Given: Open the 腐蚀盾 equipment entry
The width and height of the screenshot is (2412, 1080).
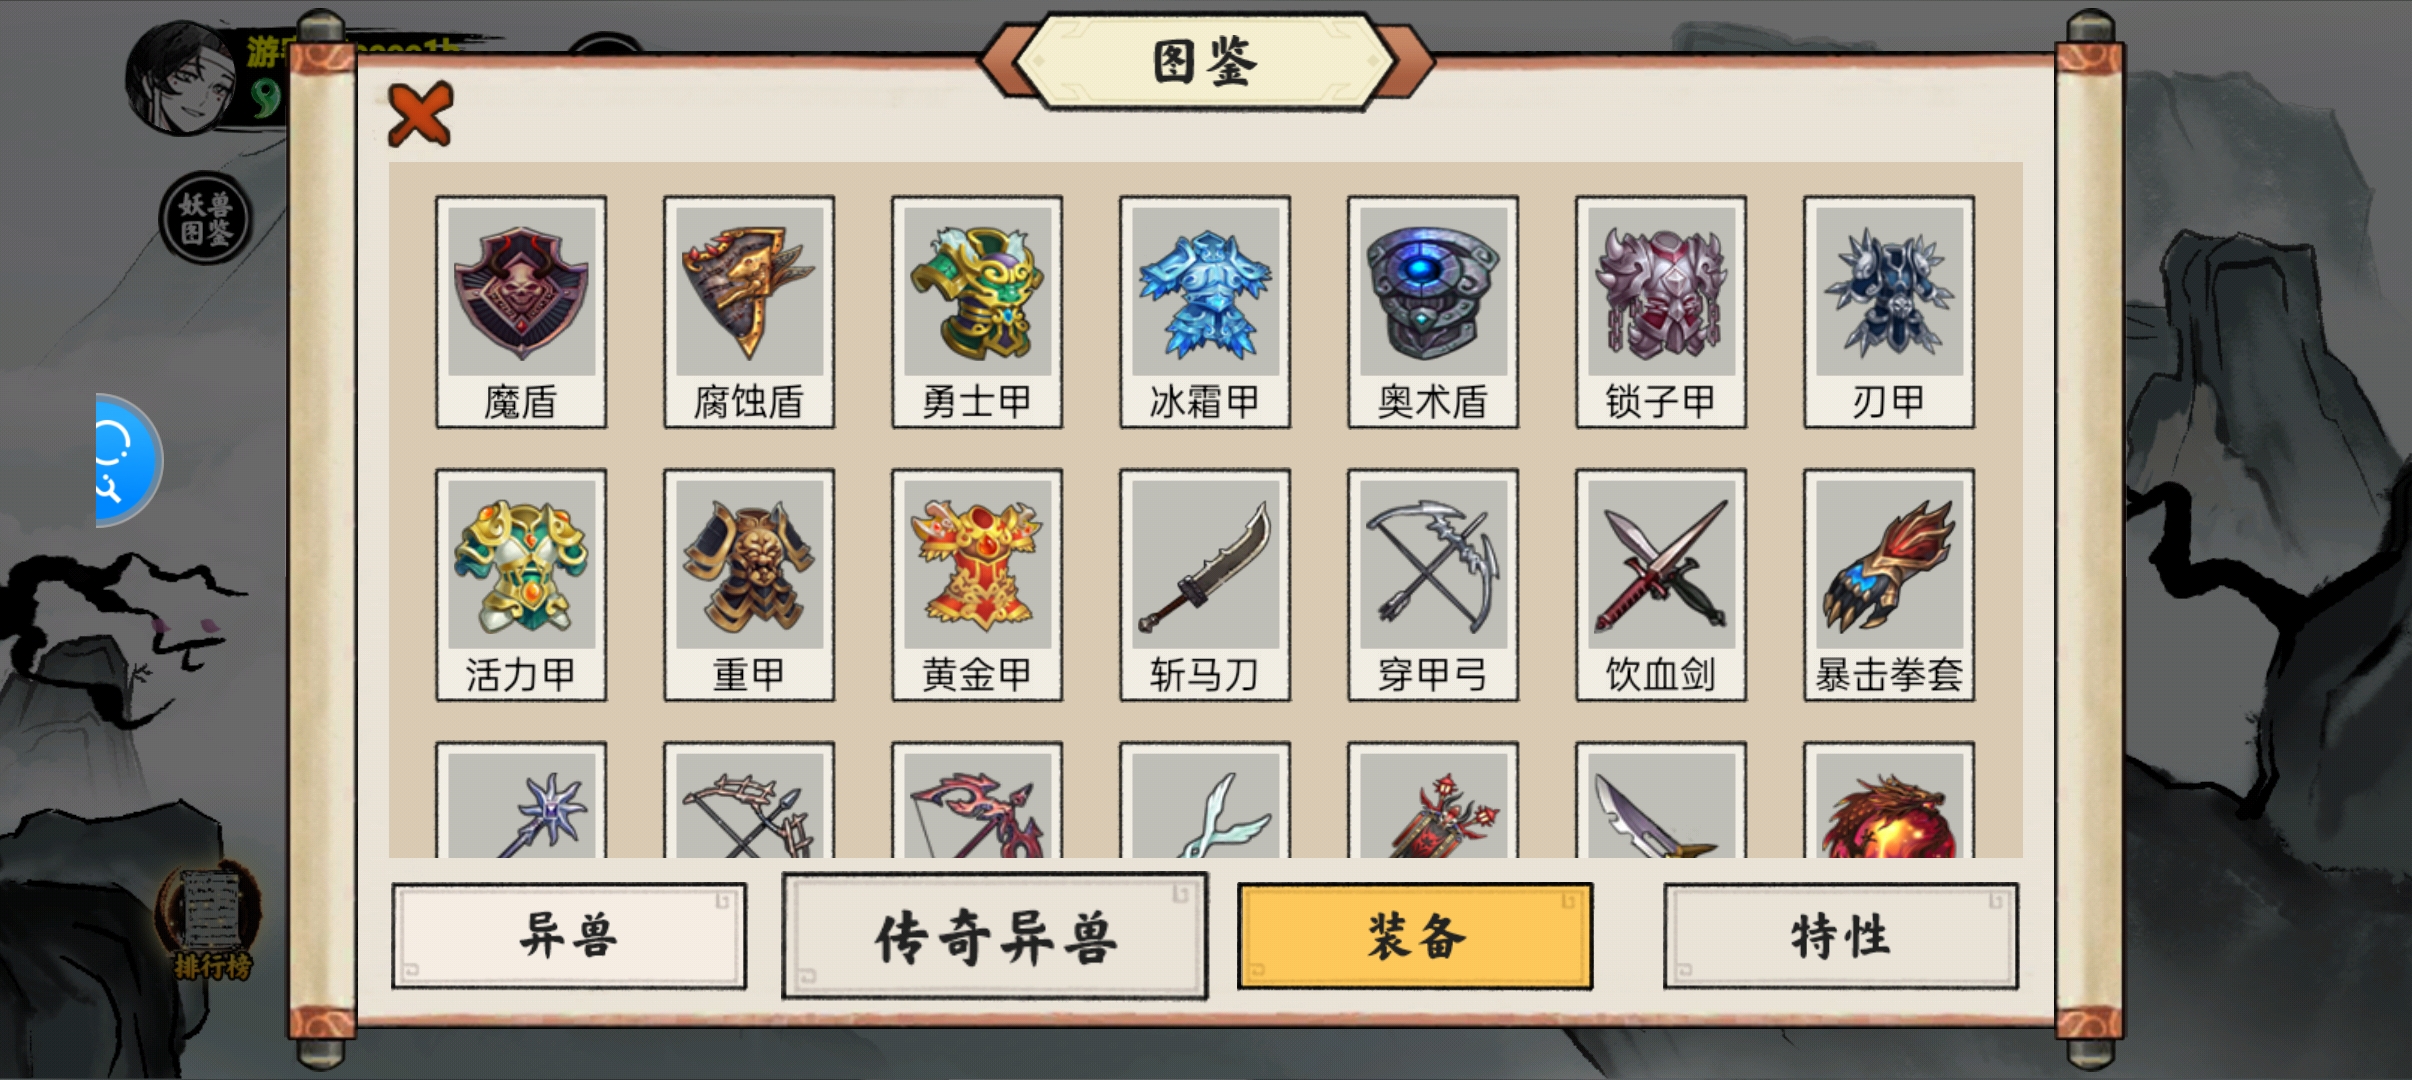Looking at the screenshot, I should pos(749,312).
